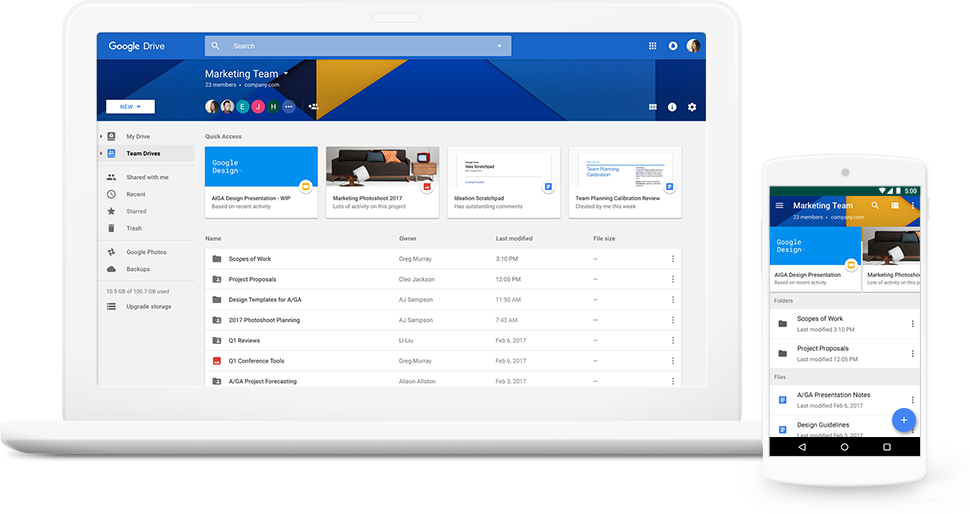
Task: Tap Android home navigation button
Action: (844, 447)
